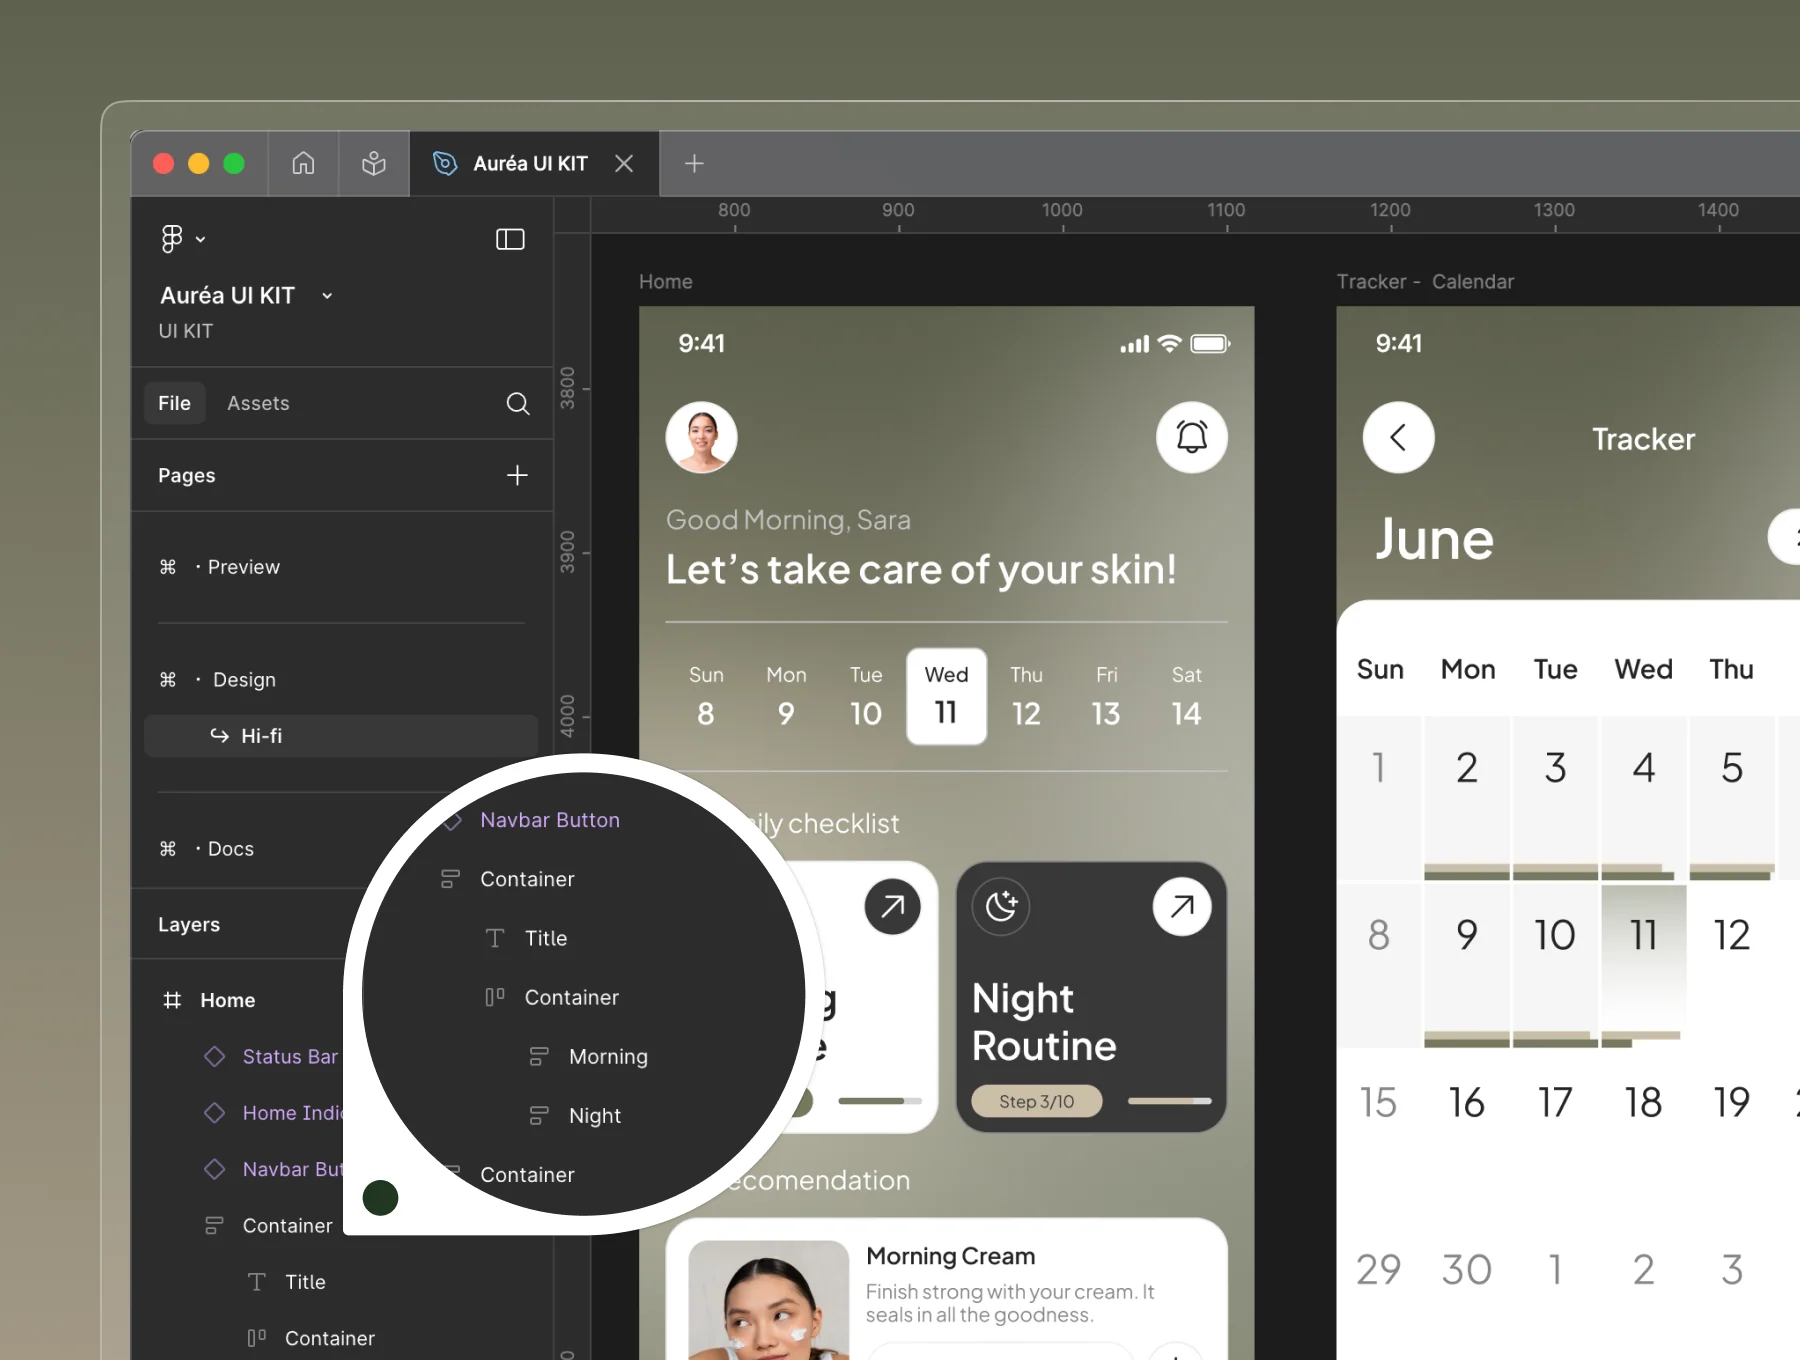This screenshot has width=1800, height=1360.
Task: Click the moon icon on Night Routine card
Action: (1001, 907)
